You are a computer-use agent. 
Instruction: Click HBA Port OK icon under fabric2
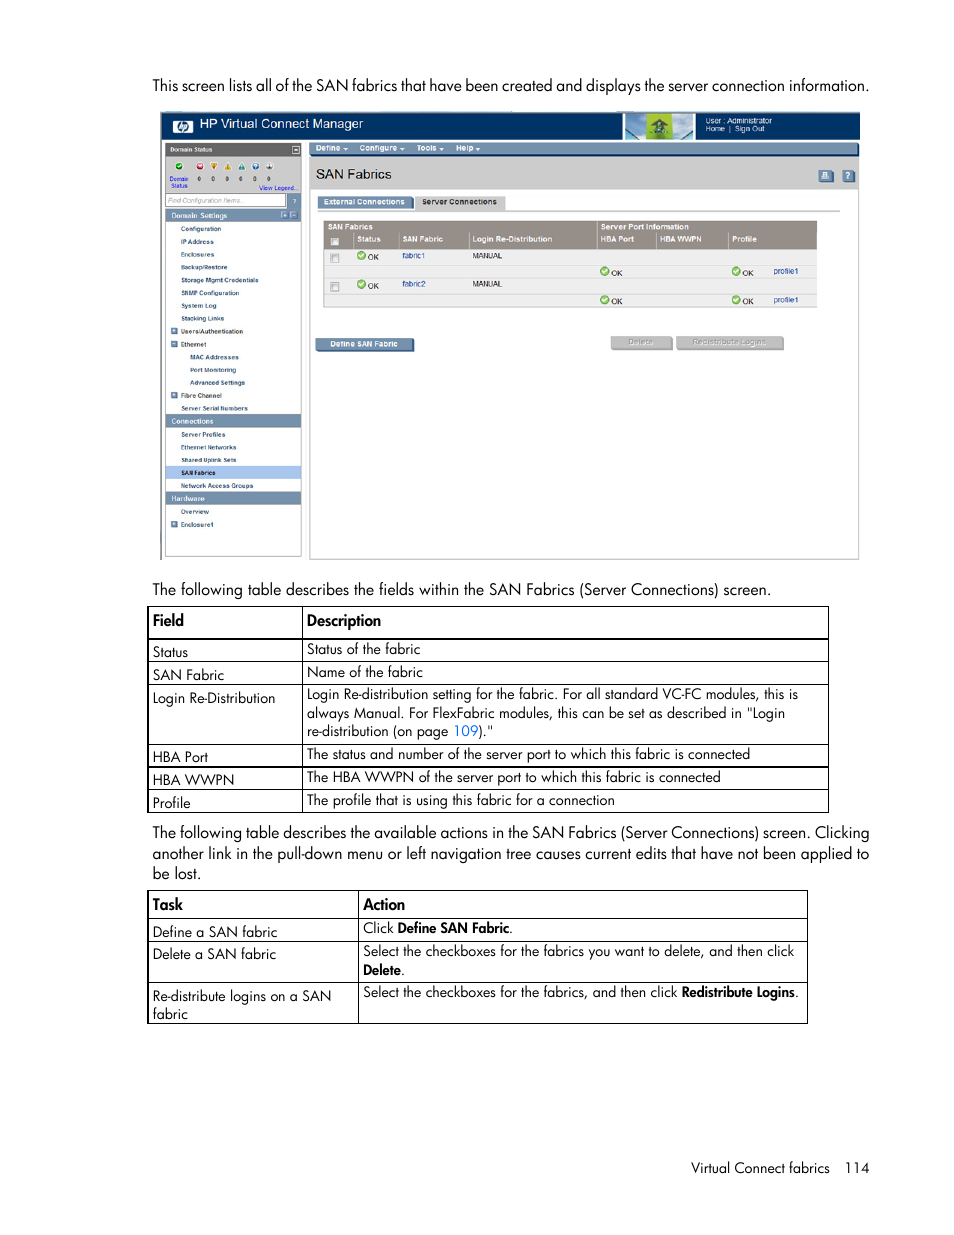(x=605, y=299)
